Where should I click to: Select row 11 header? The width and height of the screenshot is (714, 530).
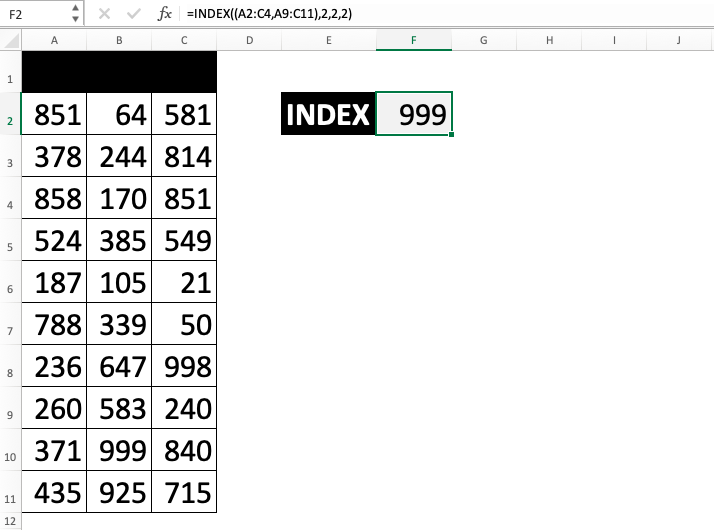point(10,492)
